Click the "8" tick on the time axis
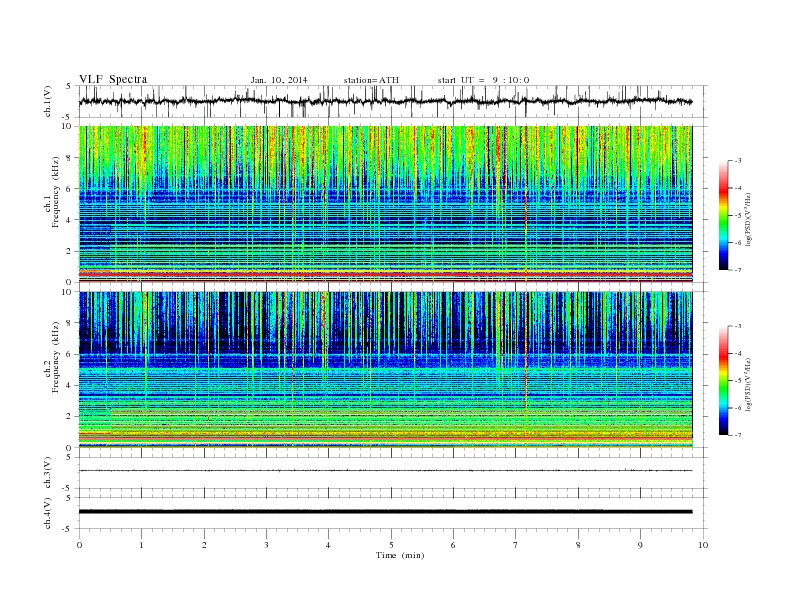This screenshot has width=792, height=612. pyautogui.click(x=578, y=545)
